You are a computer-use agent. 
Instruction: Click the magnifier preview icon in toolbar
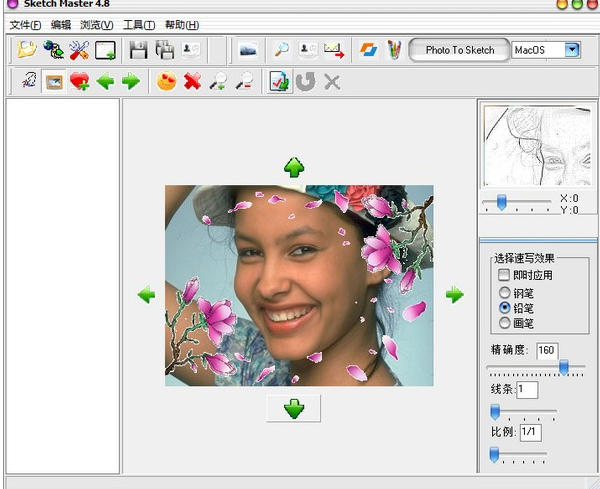click(282, 50)
